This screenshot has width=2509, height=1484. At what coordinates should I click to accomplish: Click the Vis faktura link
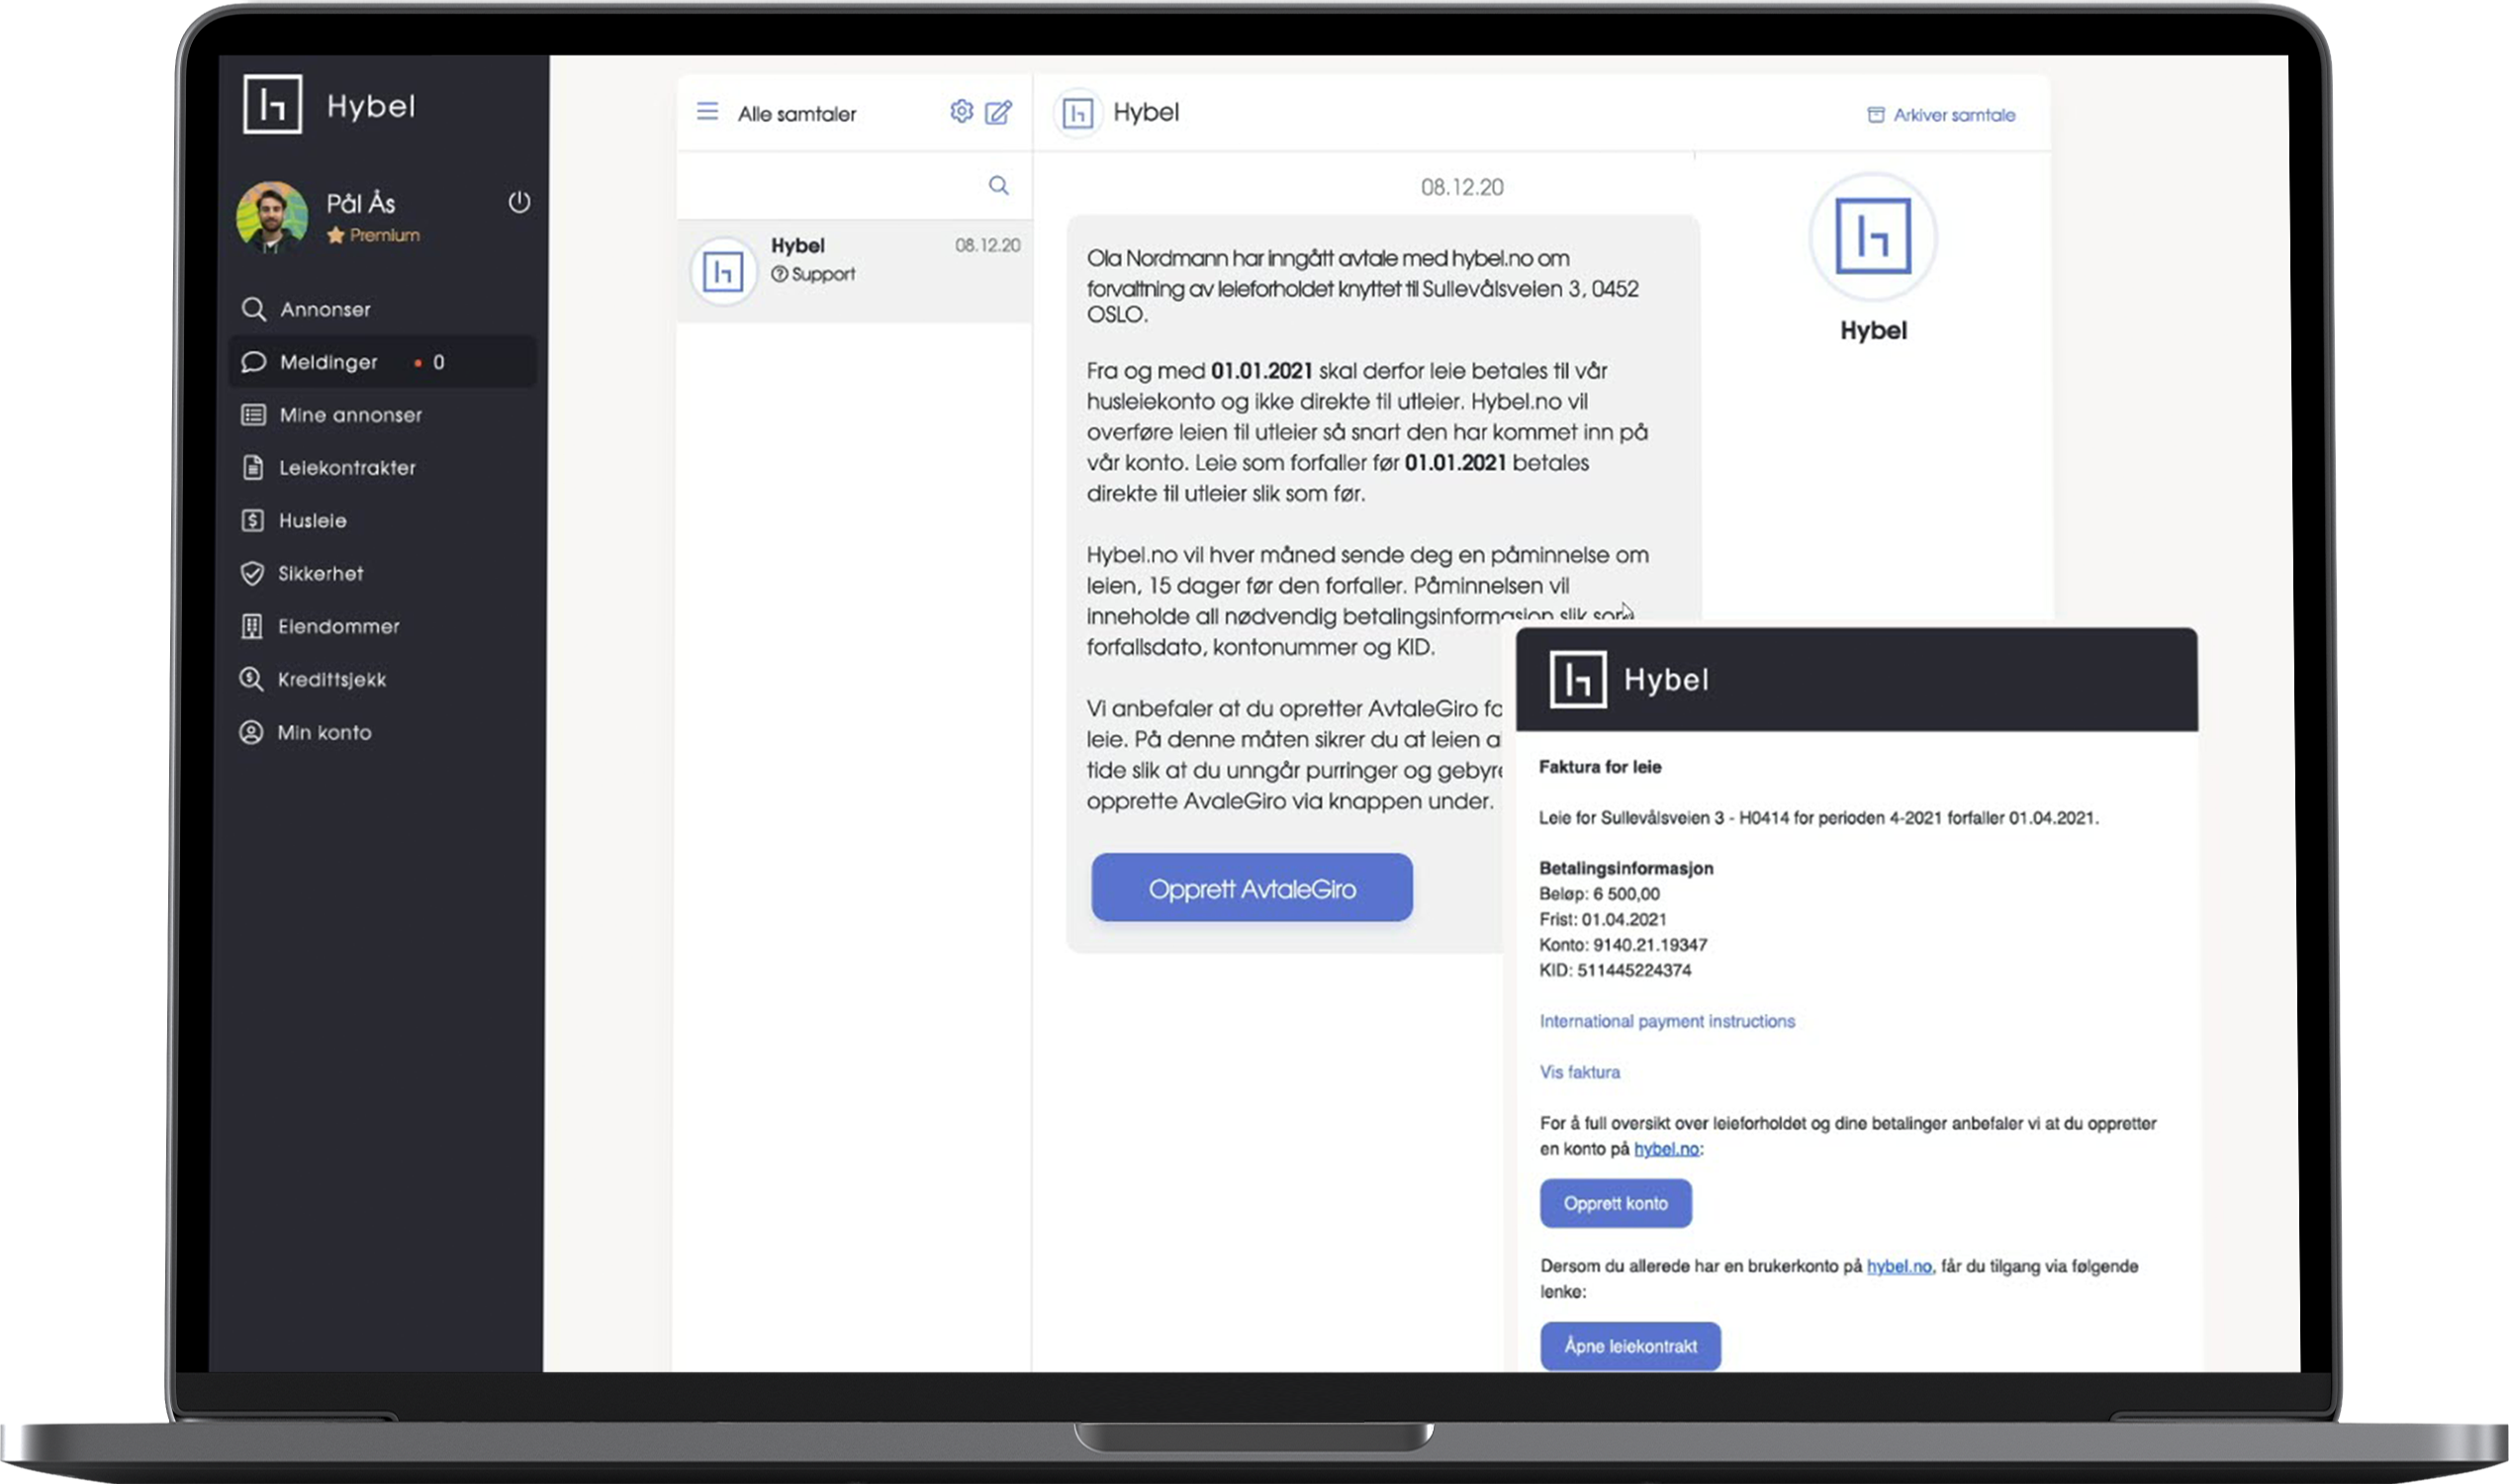(x=1580, y=1072)
